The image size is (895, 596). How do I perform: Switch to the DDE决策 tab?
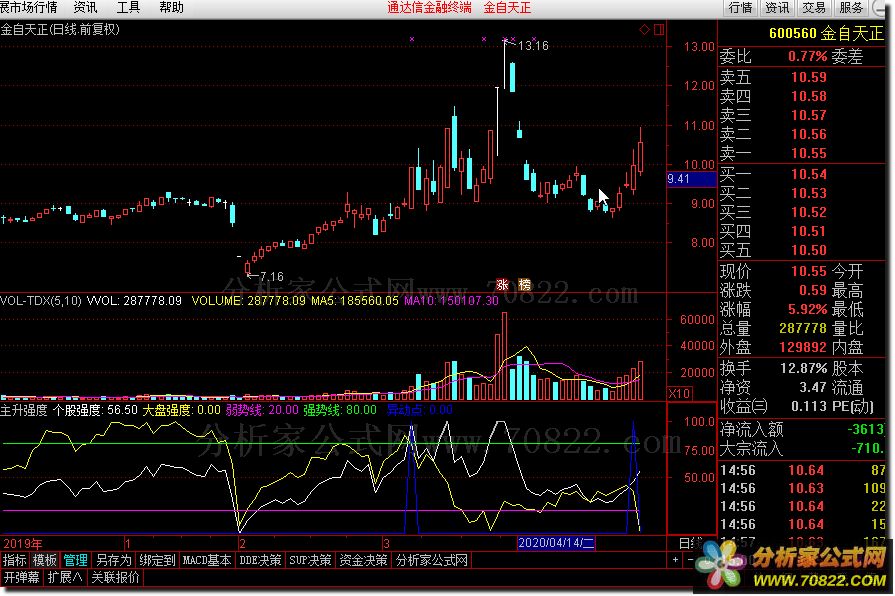click(260, 560)
